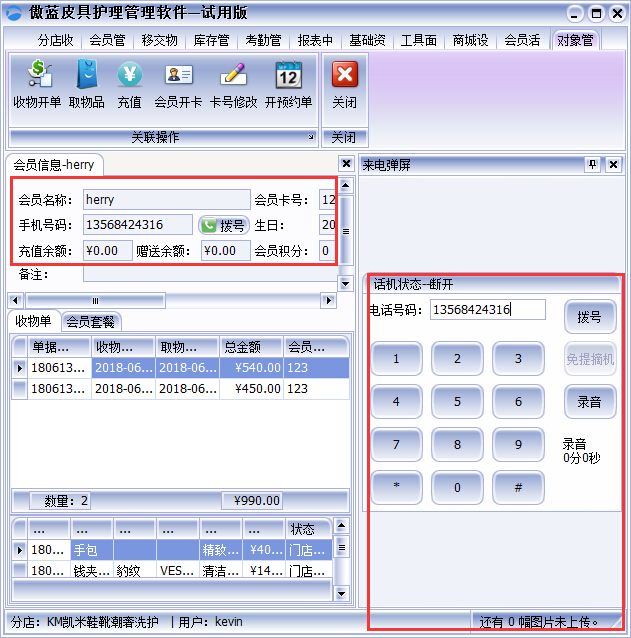This screenshot has height=638, width=631.
Task: Expand the 关联操作 group launcher
Action: [311, 137]
